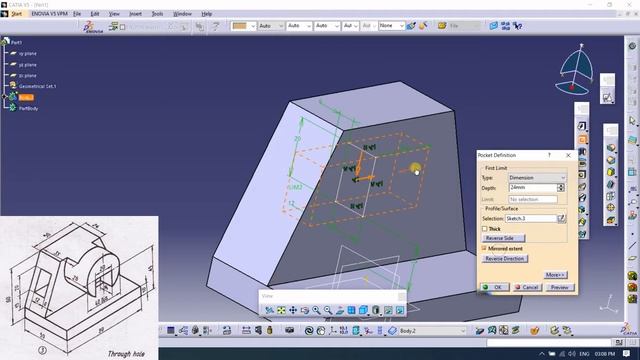The width and height of the screenshot is (640, 360).
Task: Click the Zoom Out magnifier icon
Action: tap(328, 311)
